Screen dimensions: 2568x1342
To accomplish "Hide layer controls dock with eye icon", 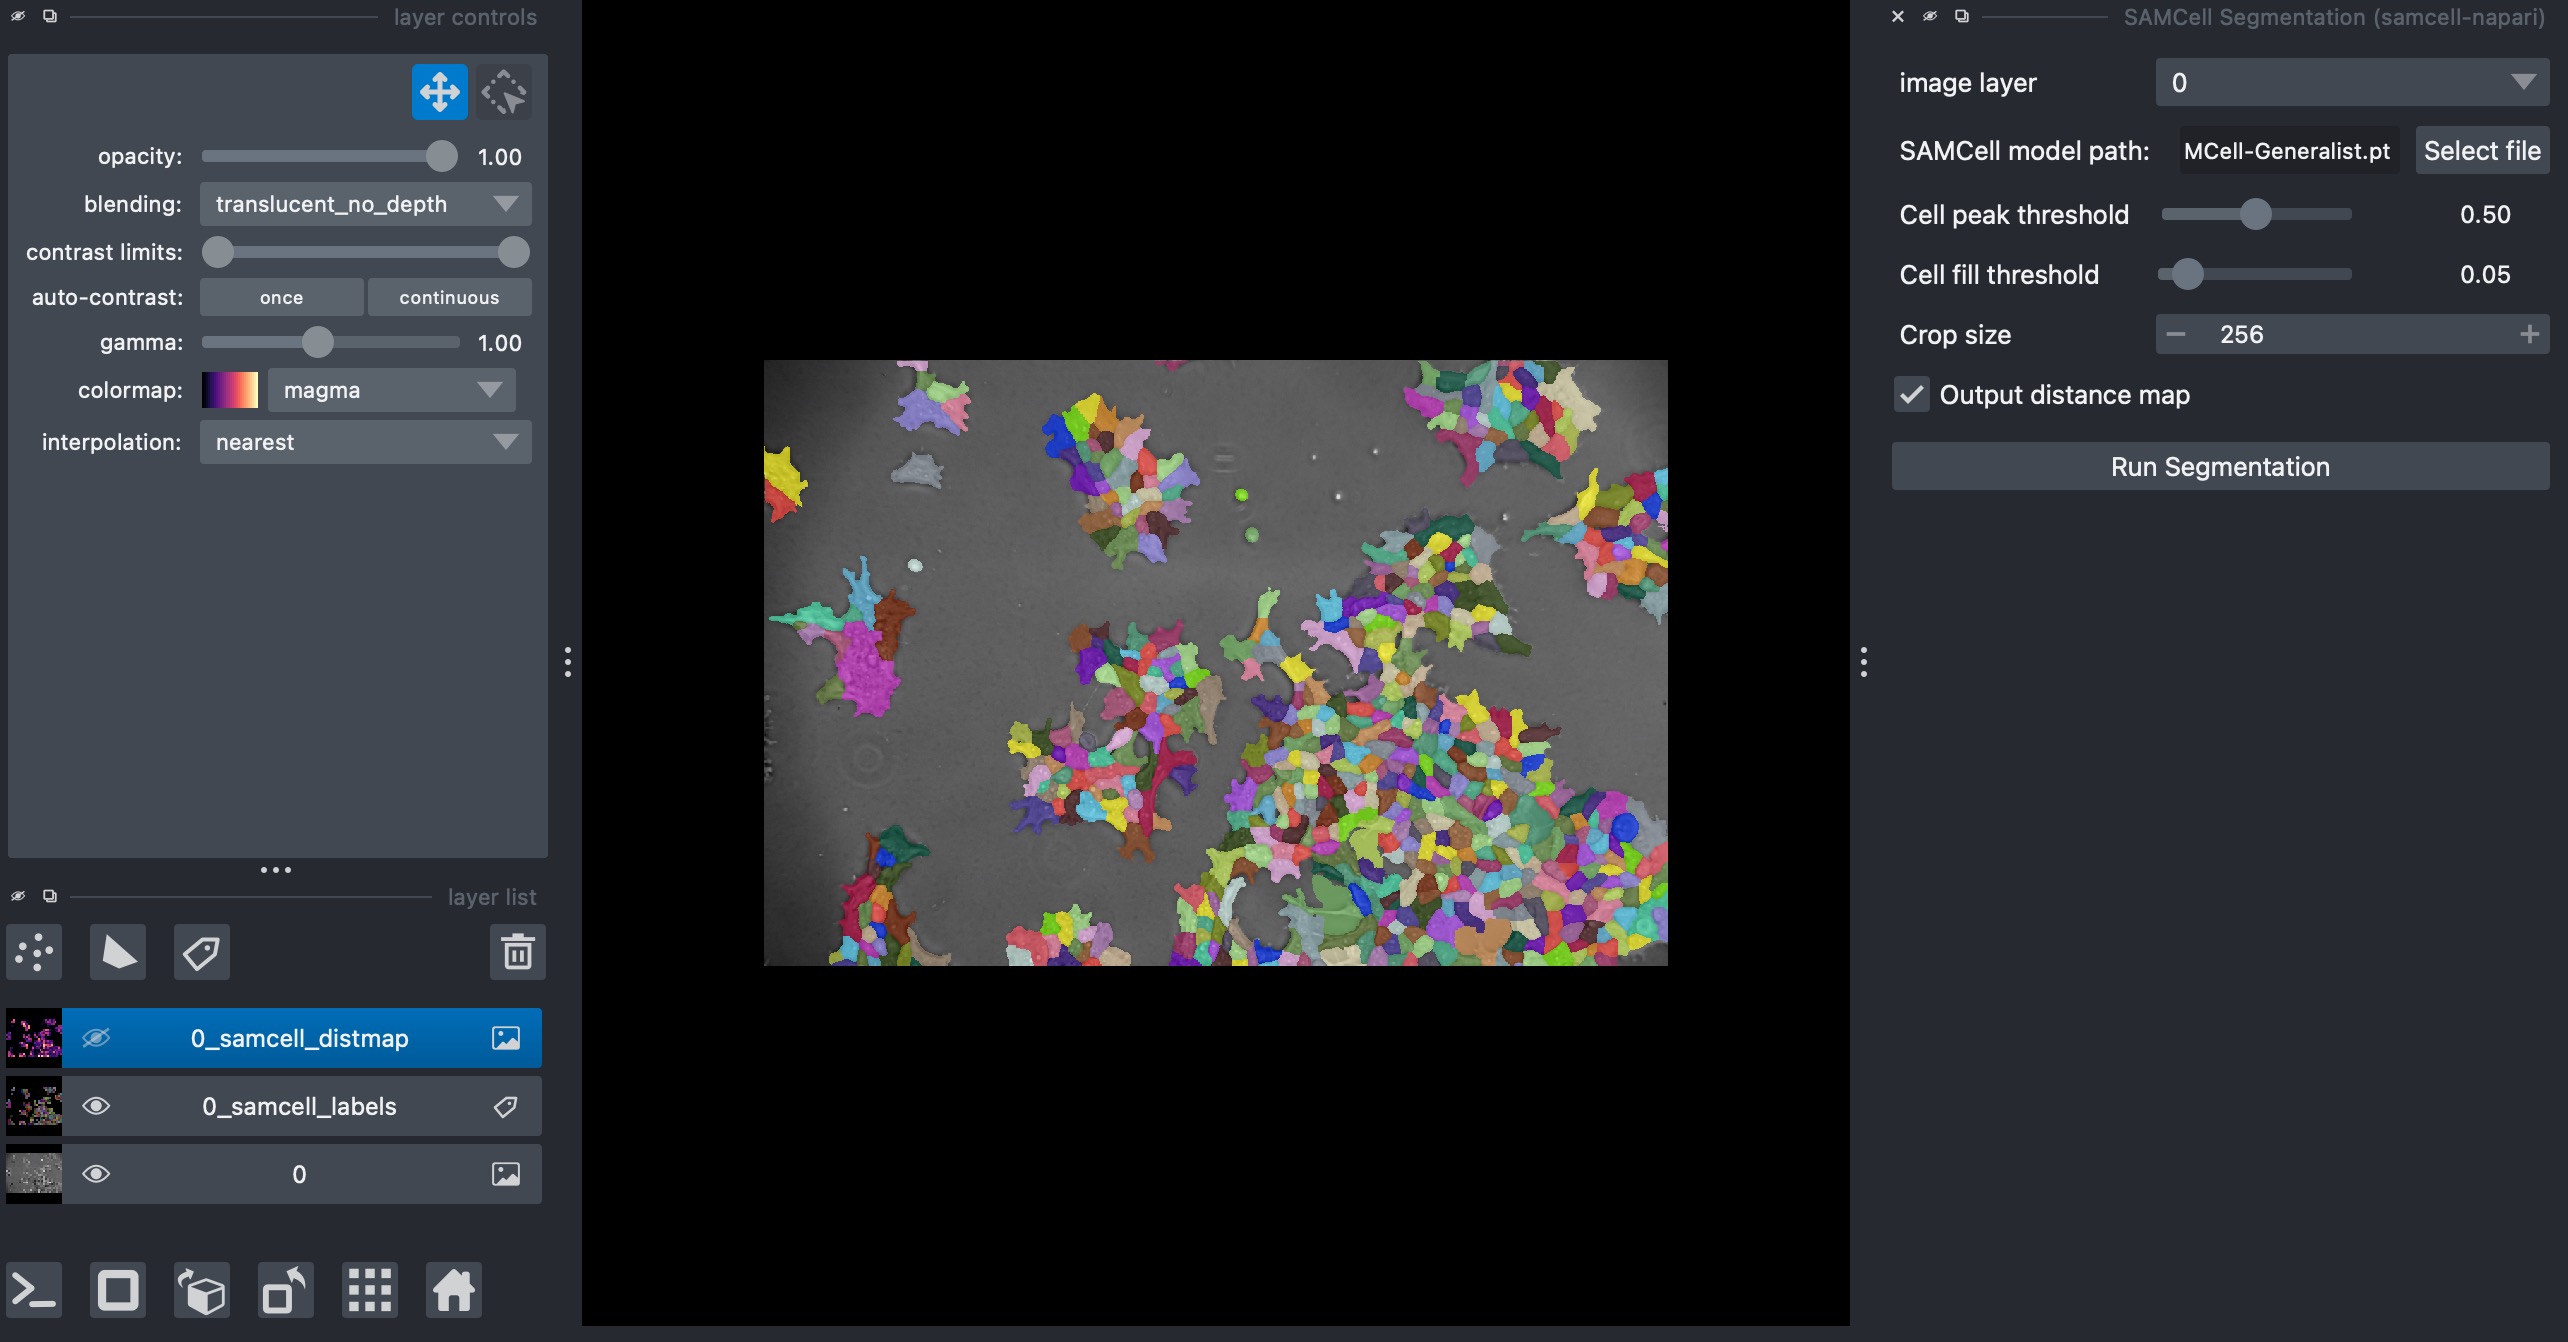I will 18,16.
